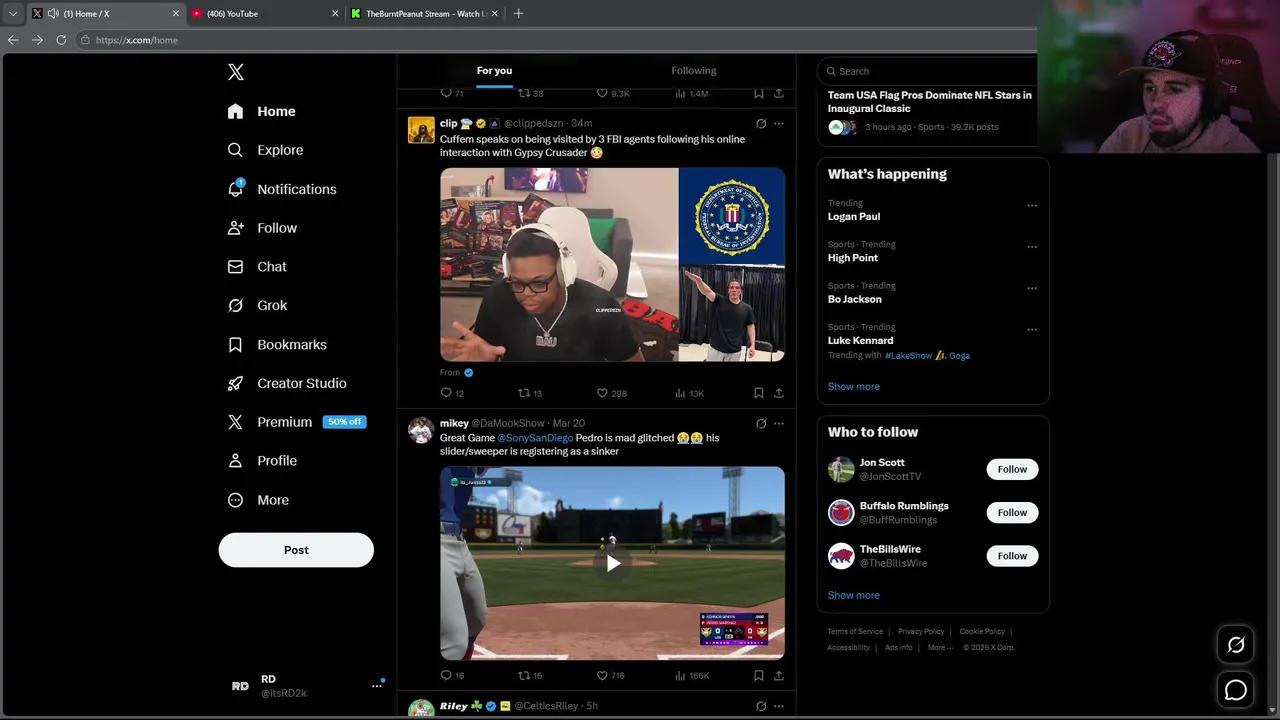Bookmark the partially visible top post

[x=759, y=93]
